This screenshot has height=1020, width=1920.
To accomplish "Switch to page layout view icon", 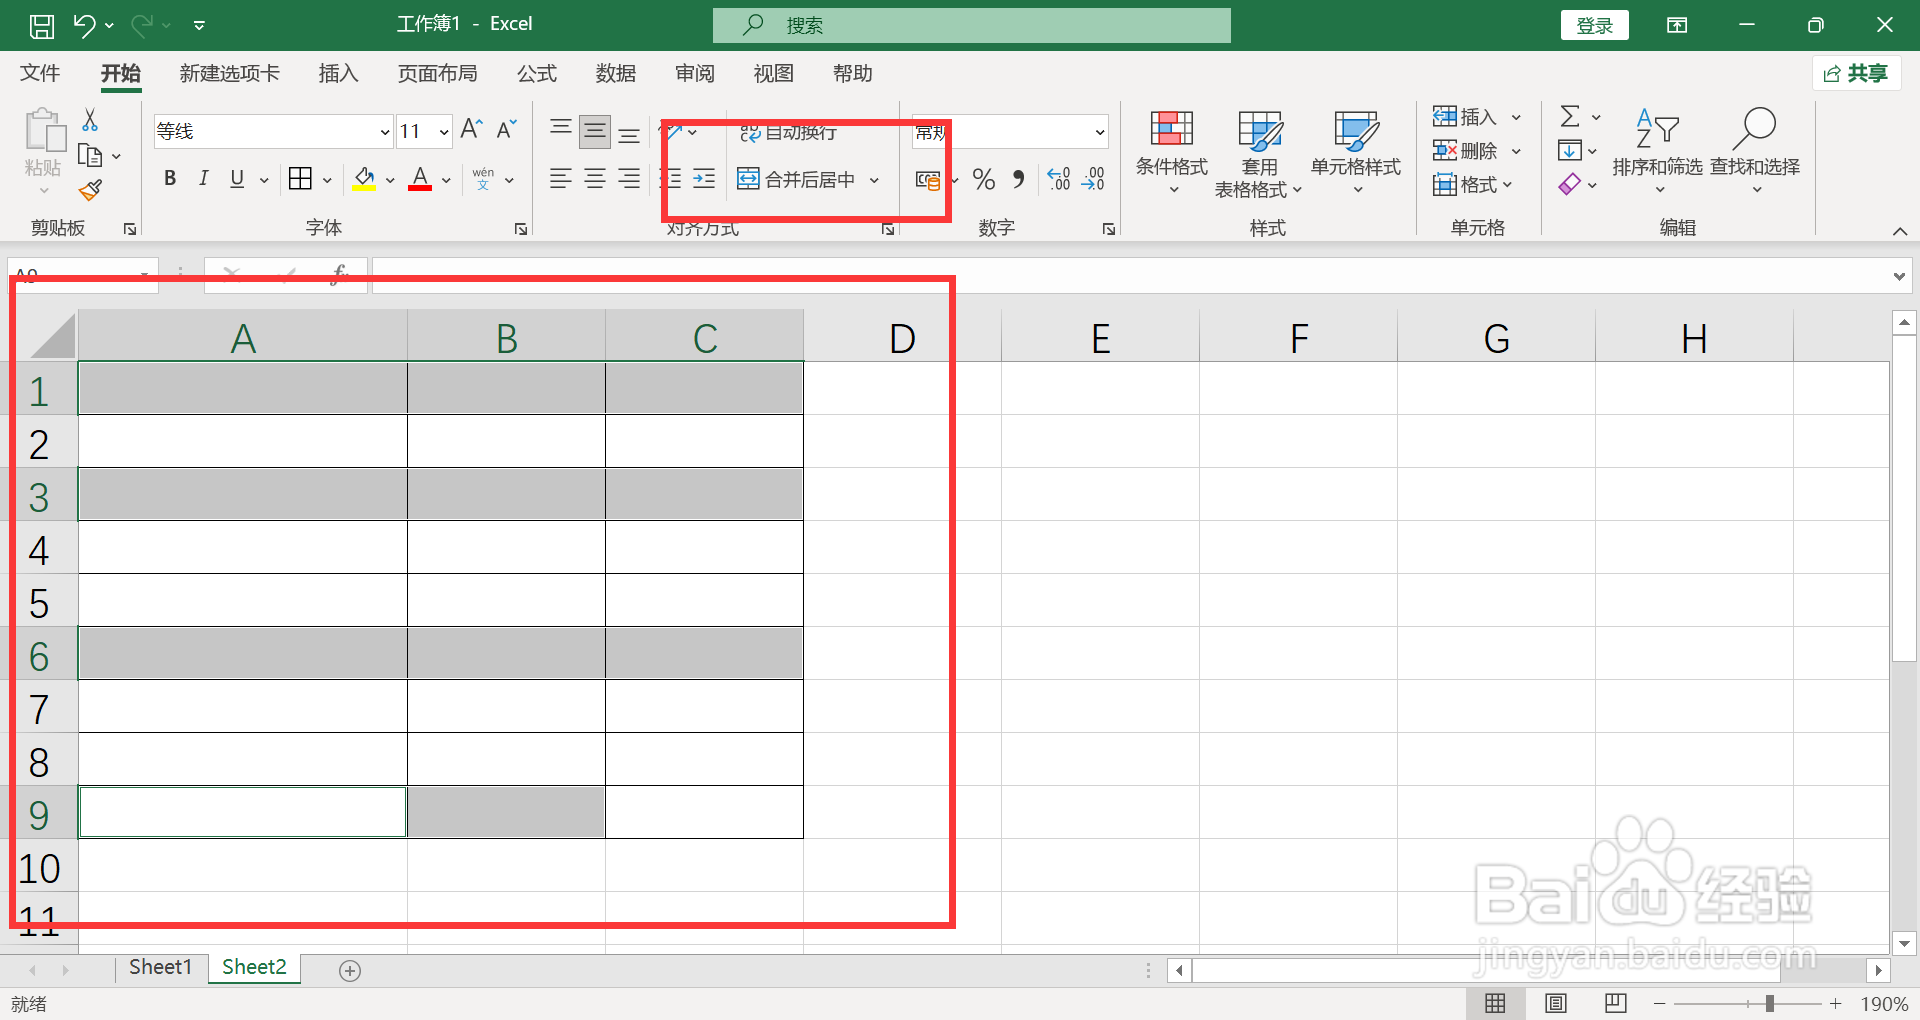I will (1555, 1003).
